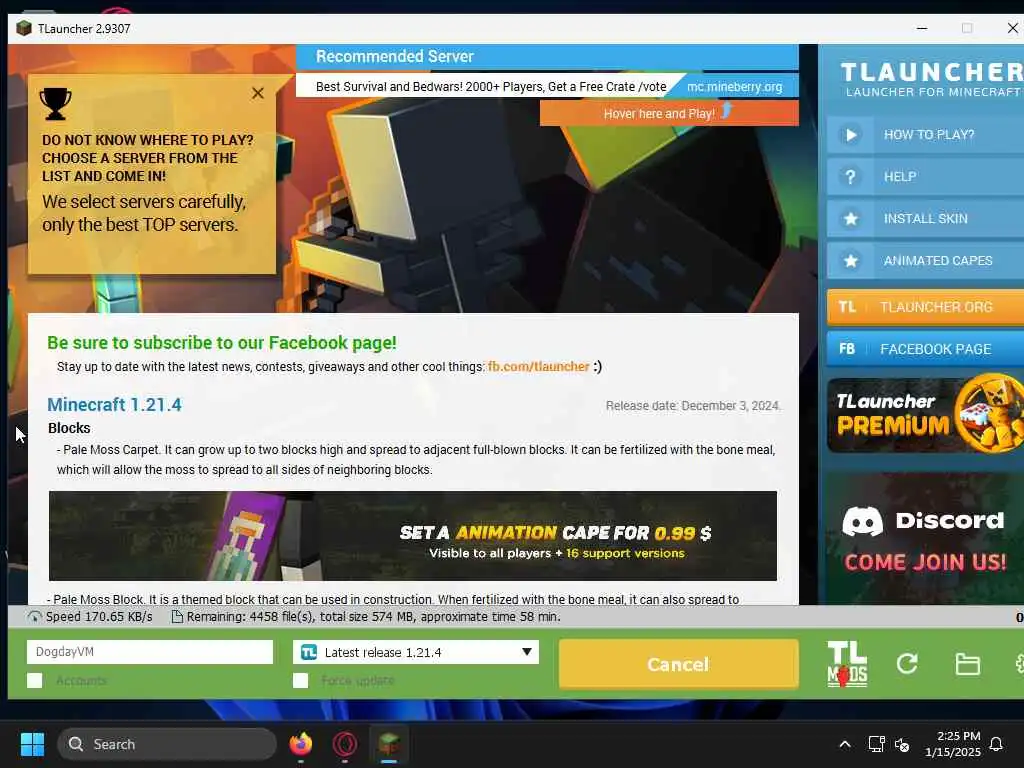The image size is (1024, 768).
Task: Toggle the Accounts checkbox
Action: coord(35,680)
